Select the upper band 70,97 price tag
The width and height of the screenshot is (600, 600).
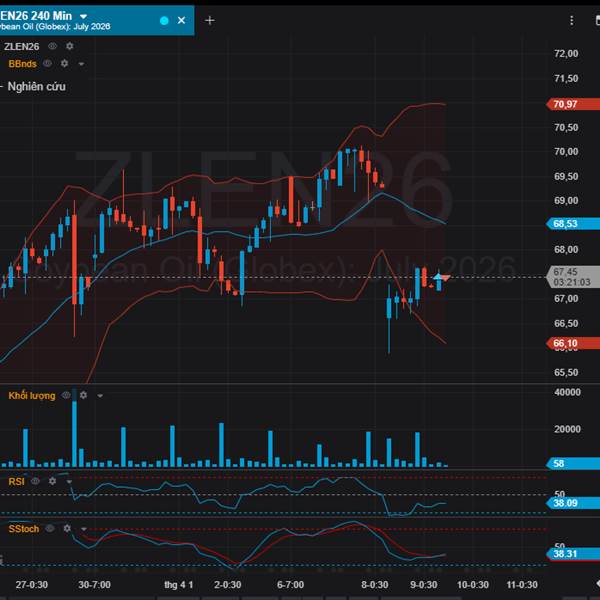point(573,104)
